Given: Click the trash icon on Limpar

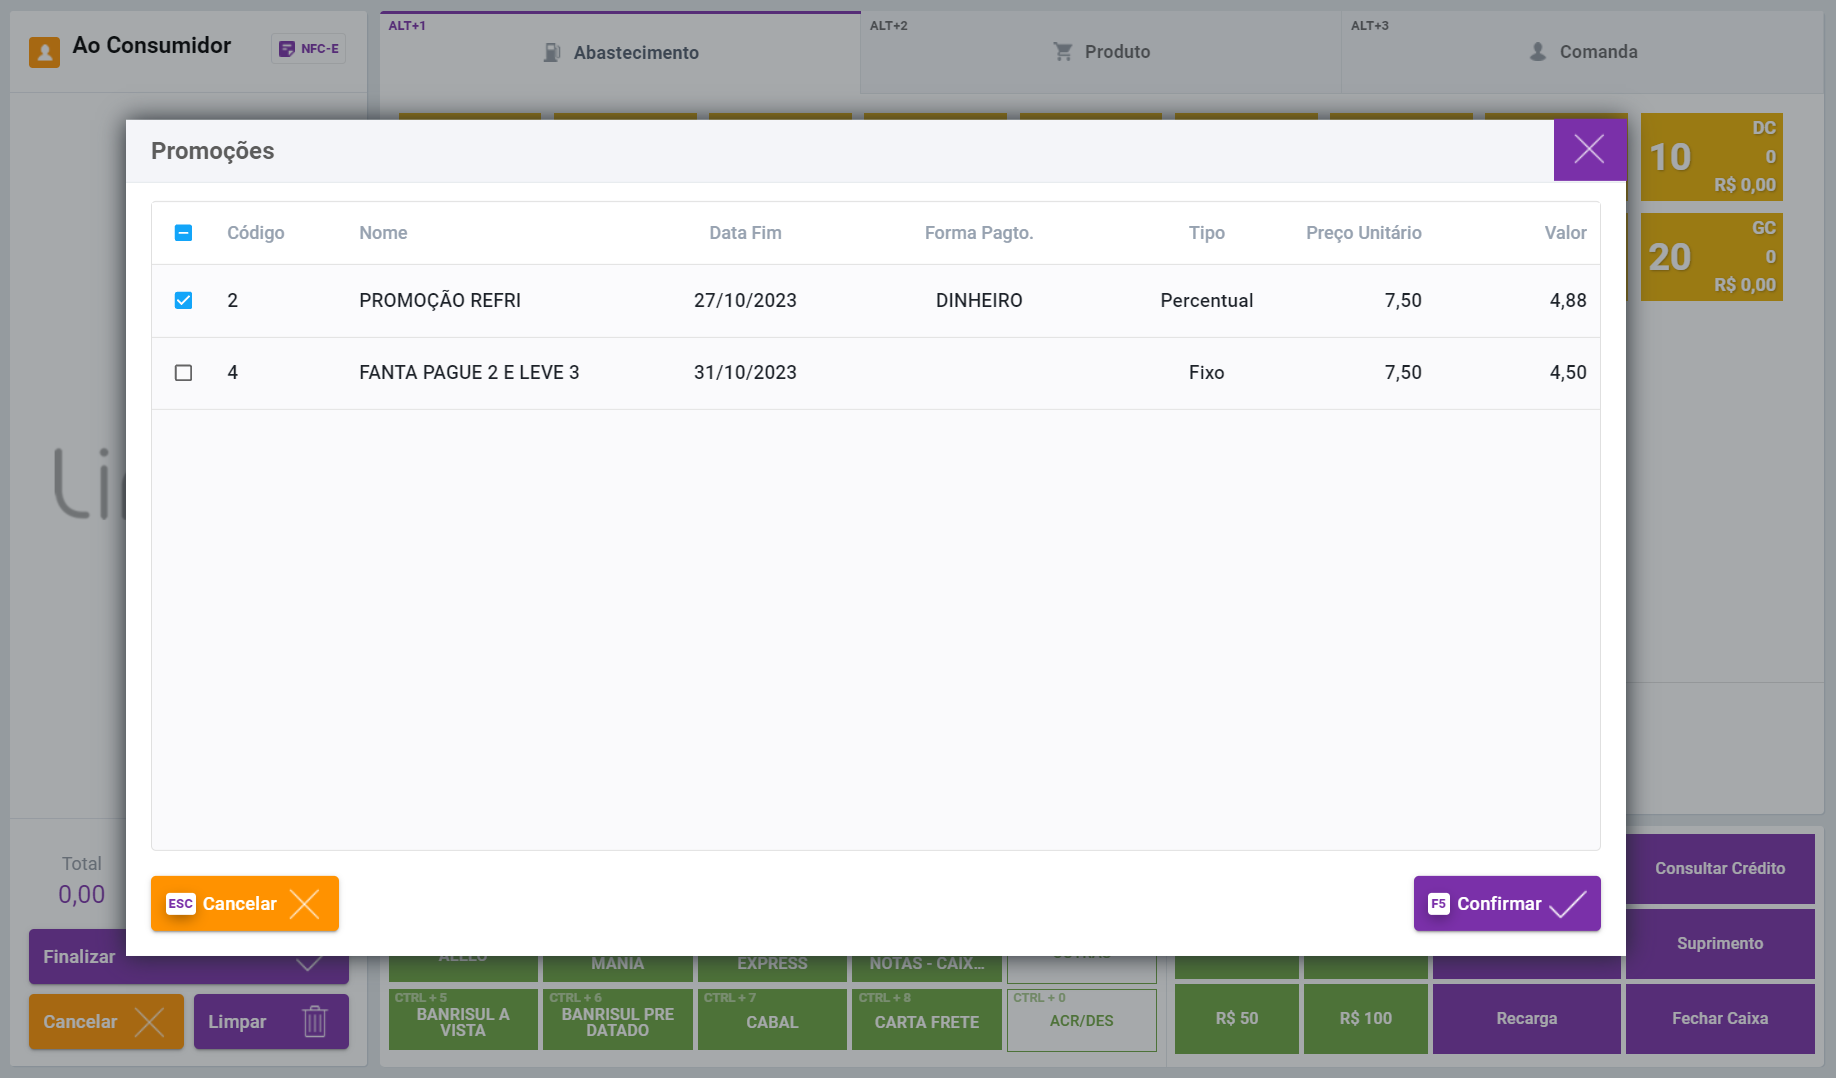Looking at the screenshot, I should pos(315,1021).
